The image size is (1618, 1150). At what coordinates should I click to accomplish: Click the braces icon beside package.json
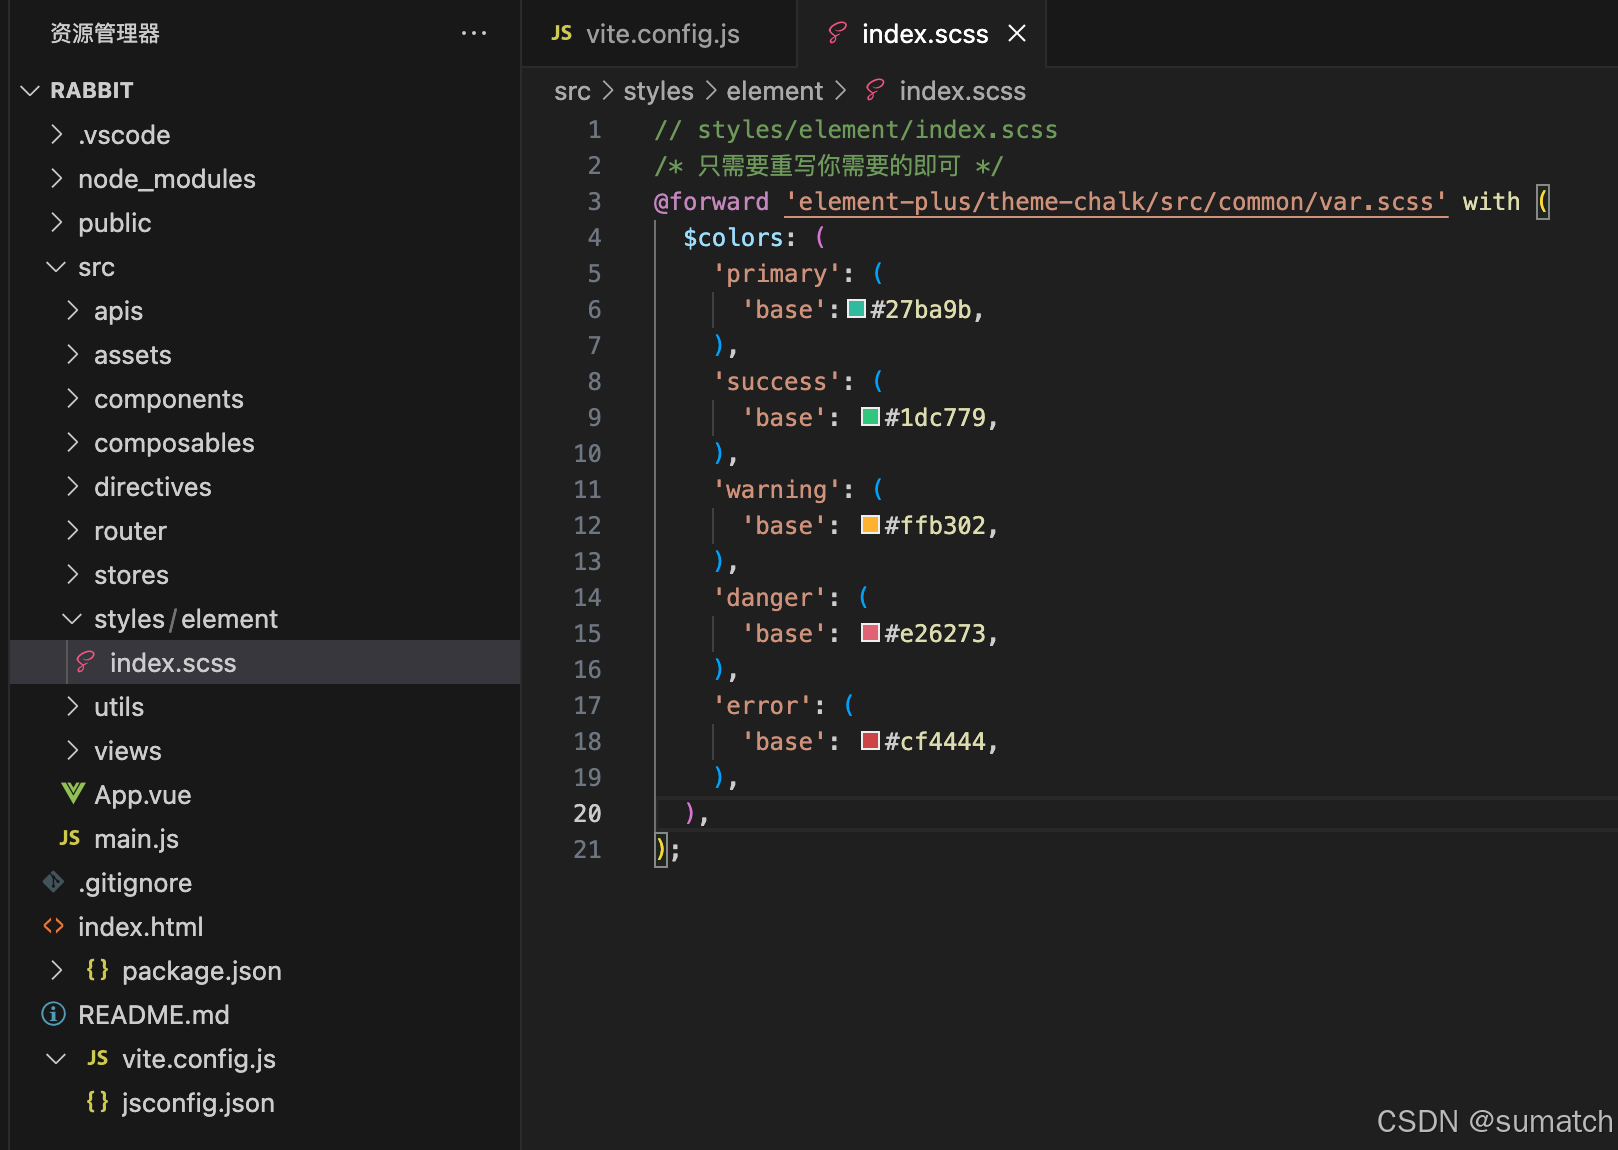(97, 969)
